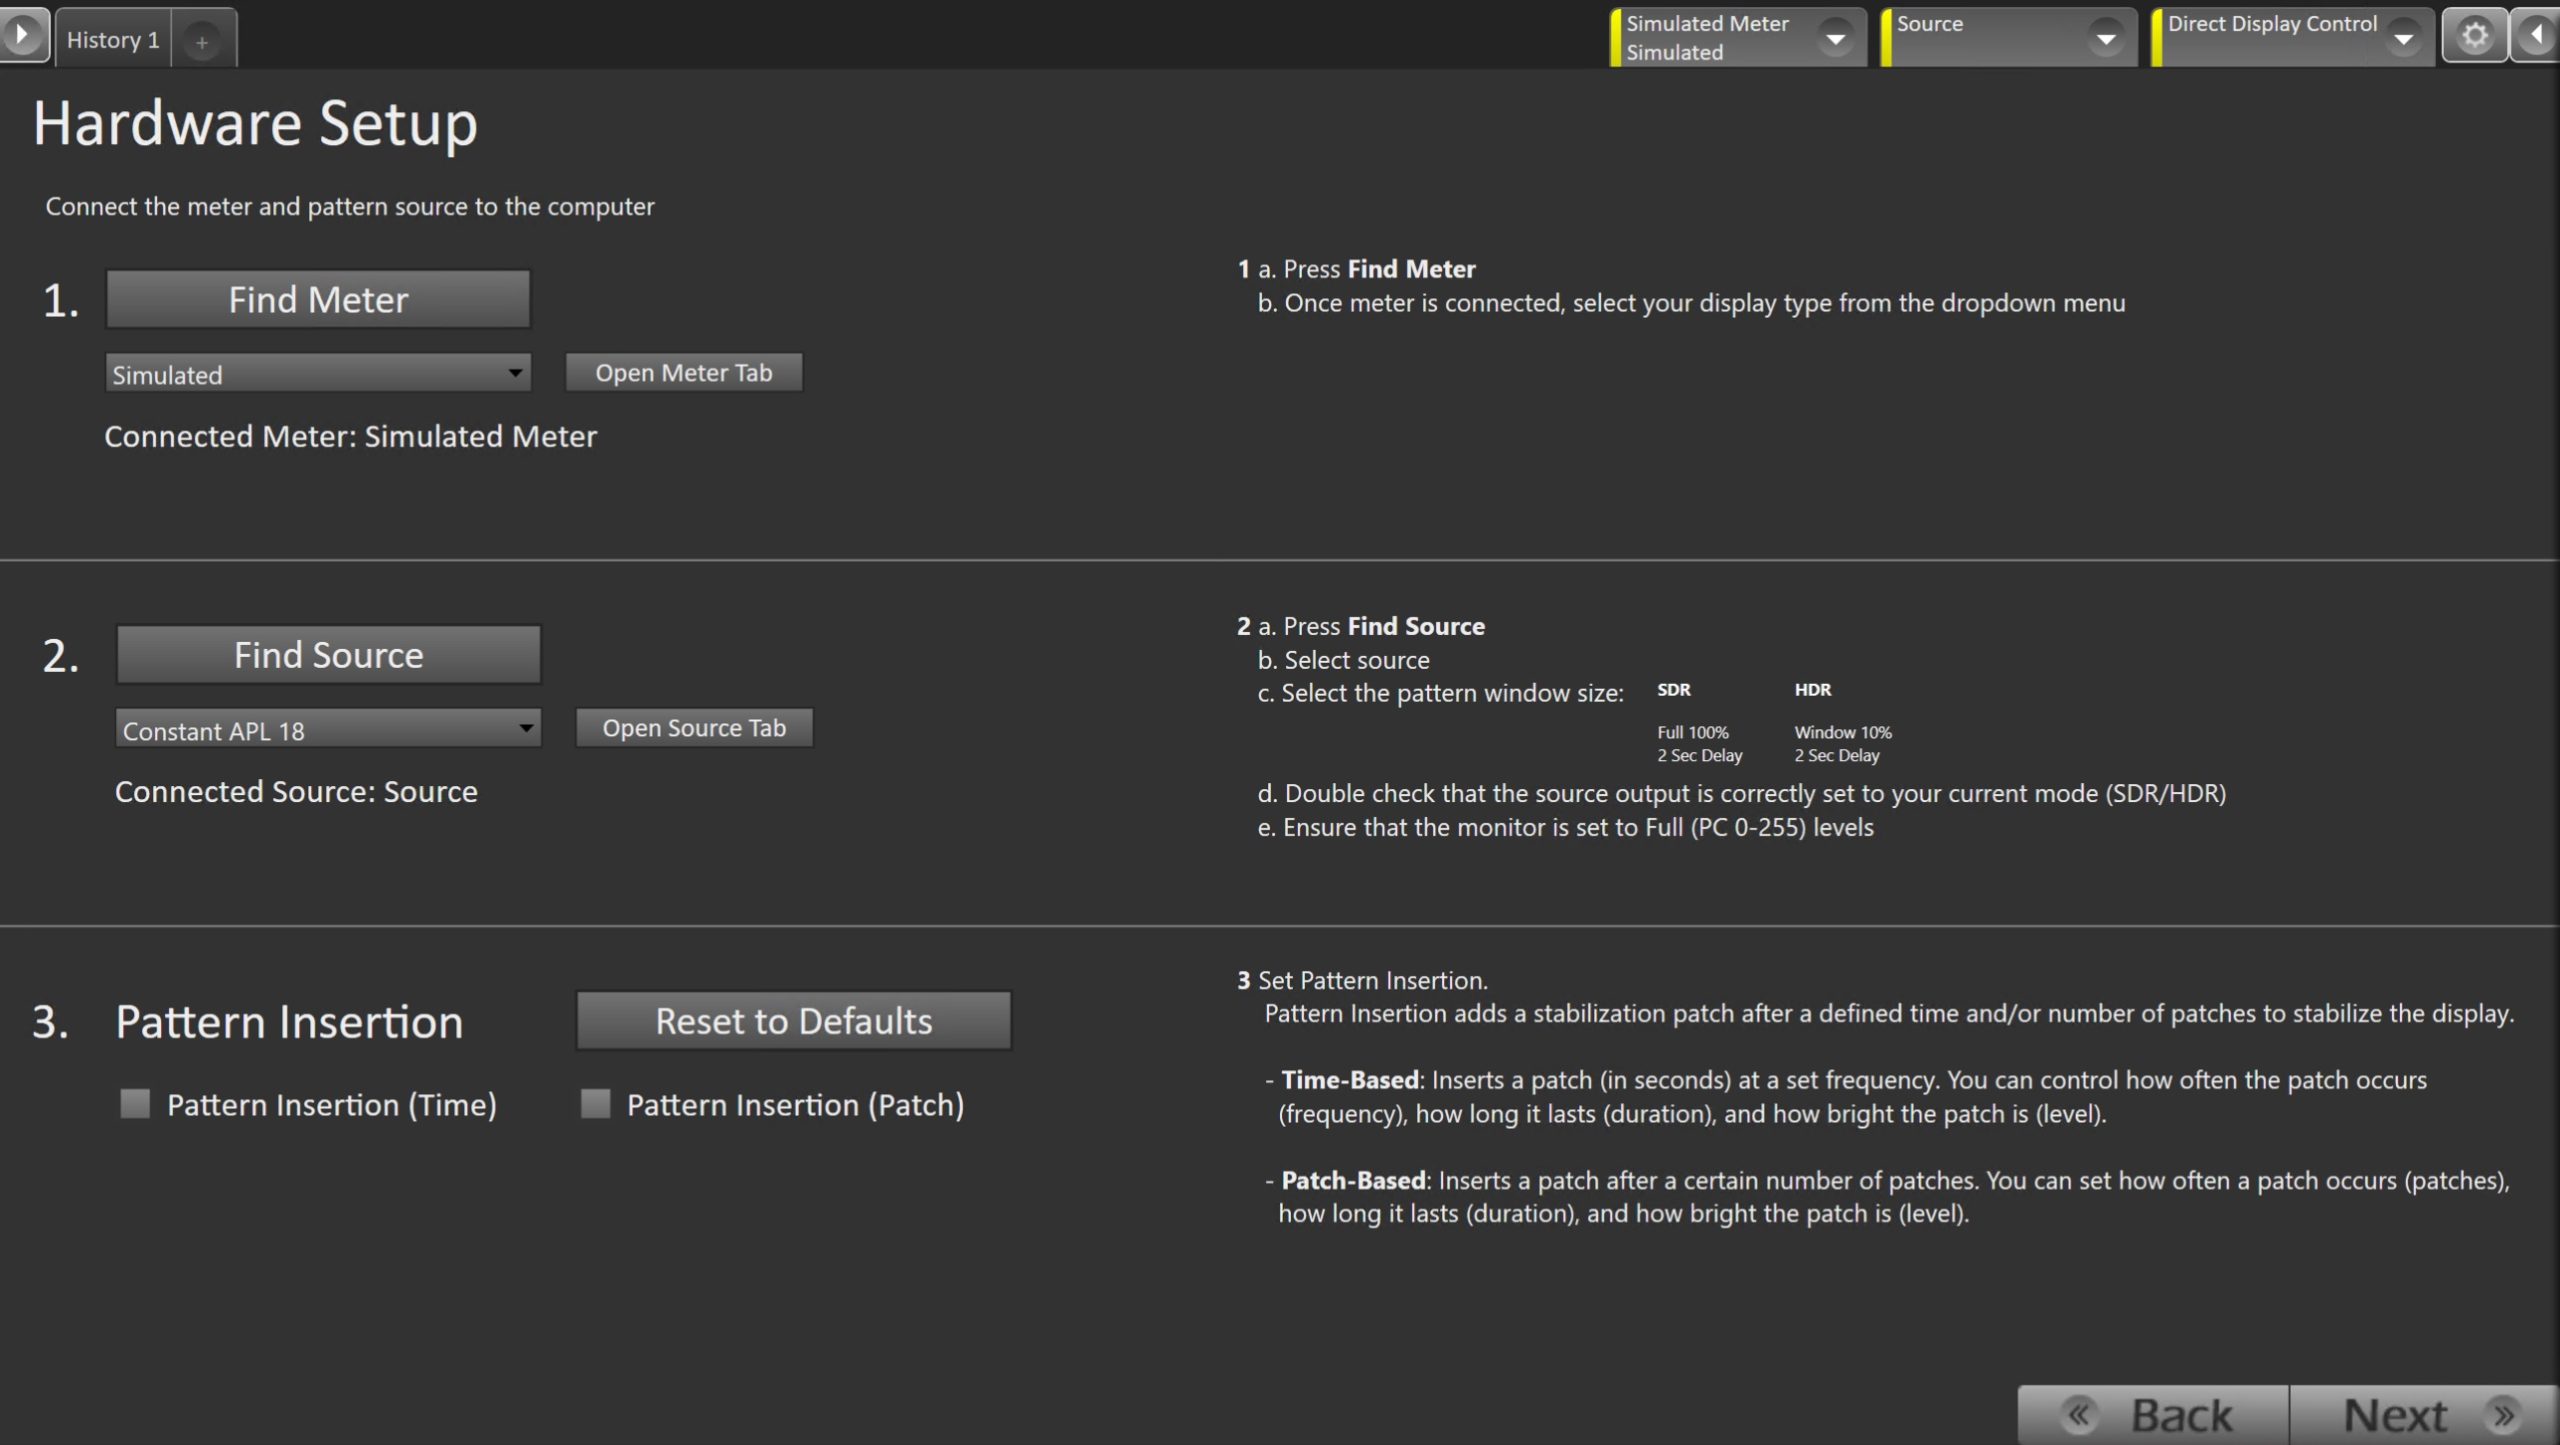
Task: Click Open Source Tab button
Action: click(x=694, y=728)
